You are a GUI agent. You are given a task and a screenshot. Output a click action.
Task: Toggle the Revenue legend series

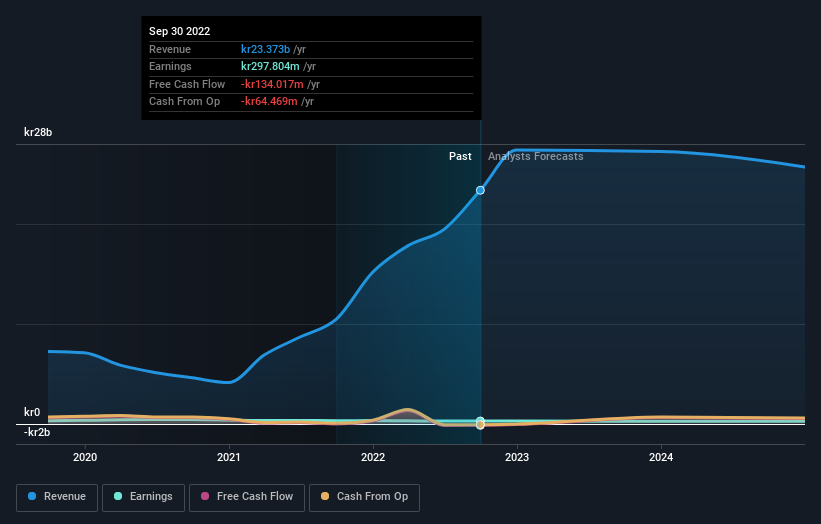[57, 497]
